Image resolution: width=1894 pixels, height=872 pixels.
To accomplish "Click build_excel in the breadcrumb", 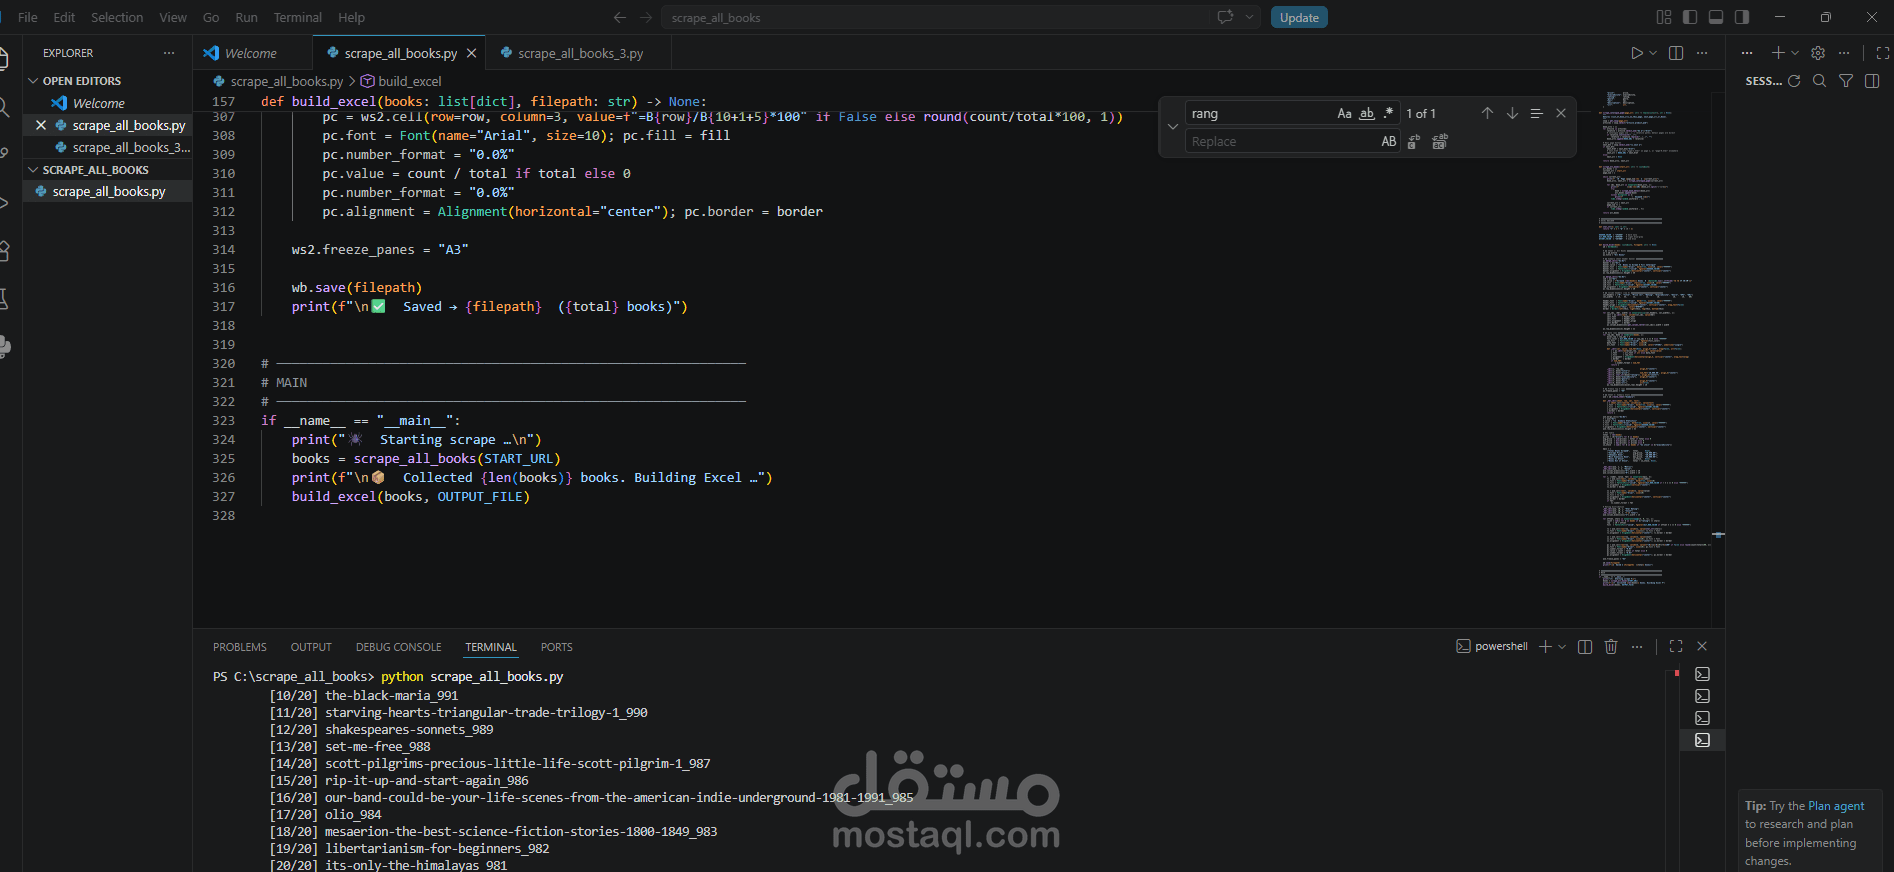I will pyautogui.click(x=409, y=81).
